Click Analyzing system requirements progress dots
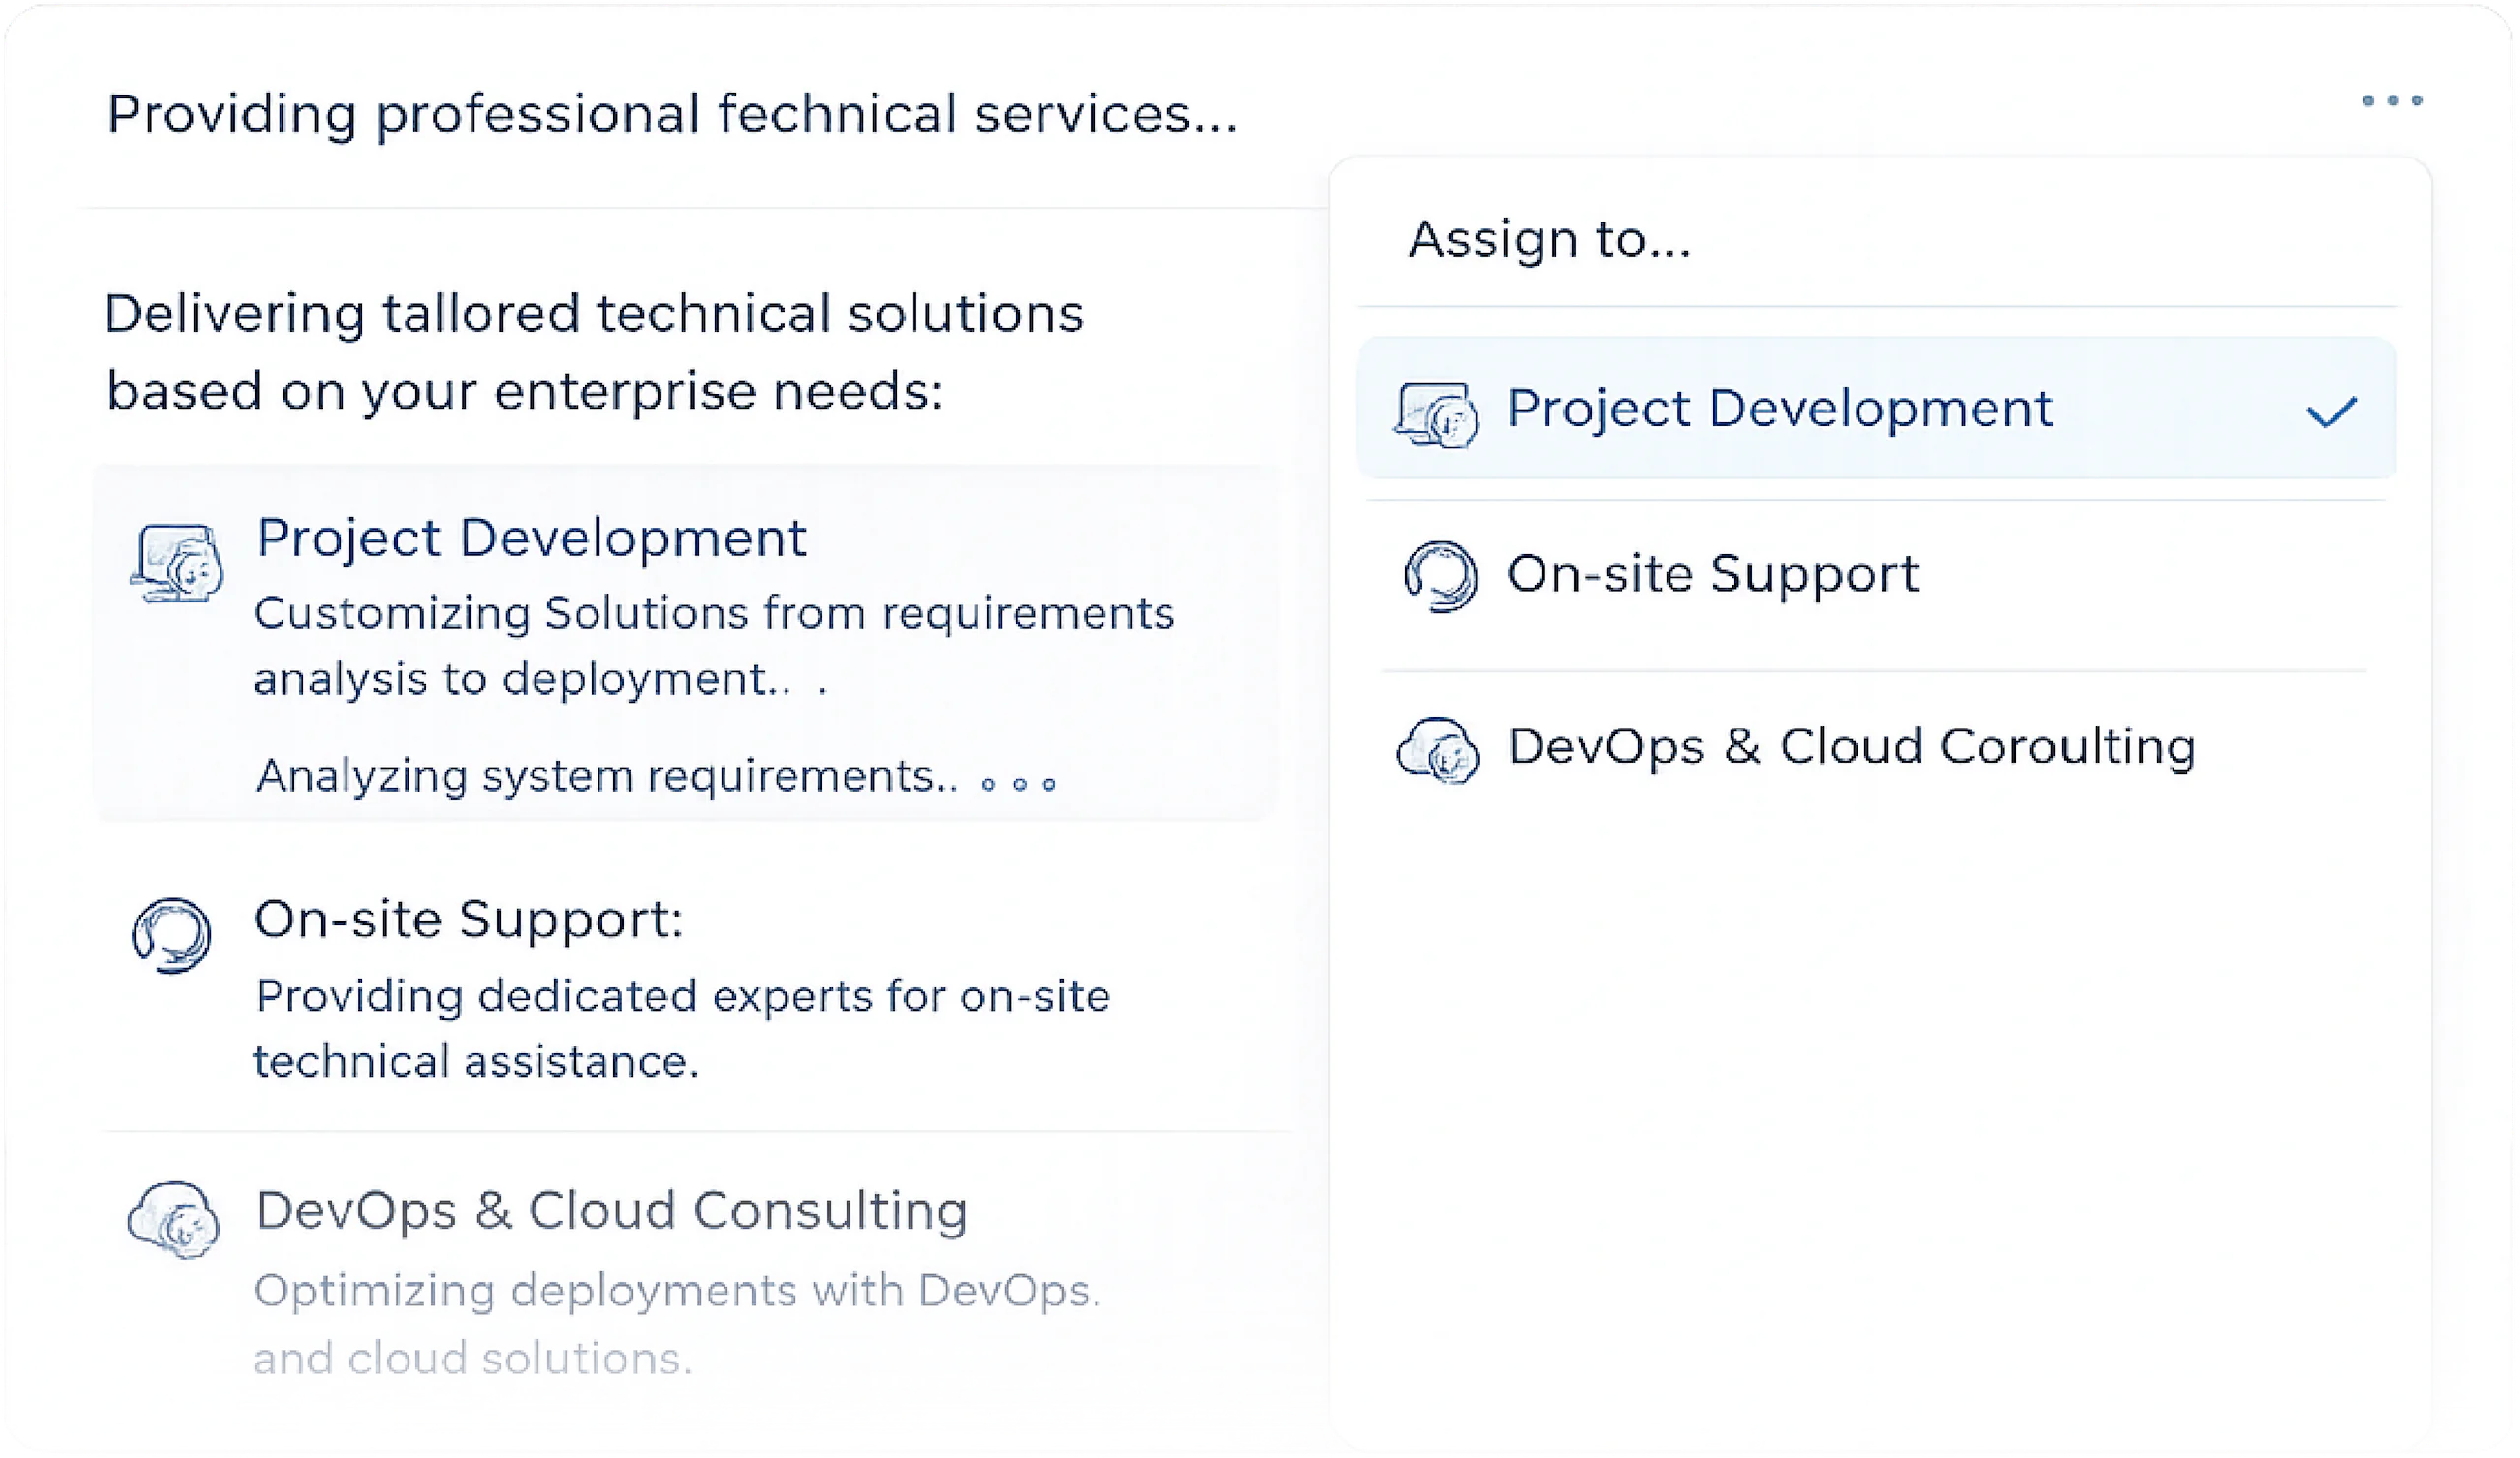Screen dimensions: 2520x1458 point(1019,783)
